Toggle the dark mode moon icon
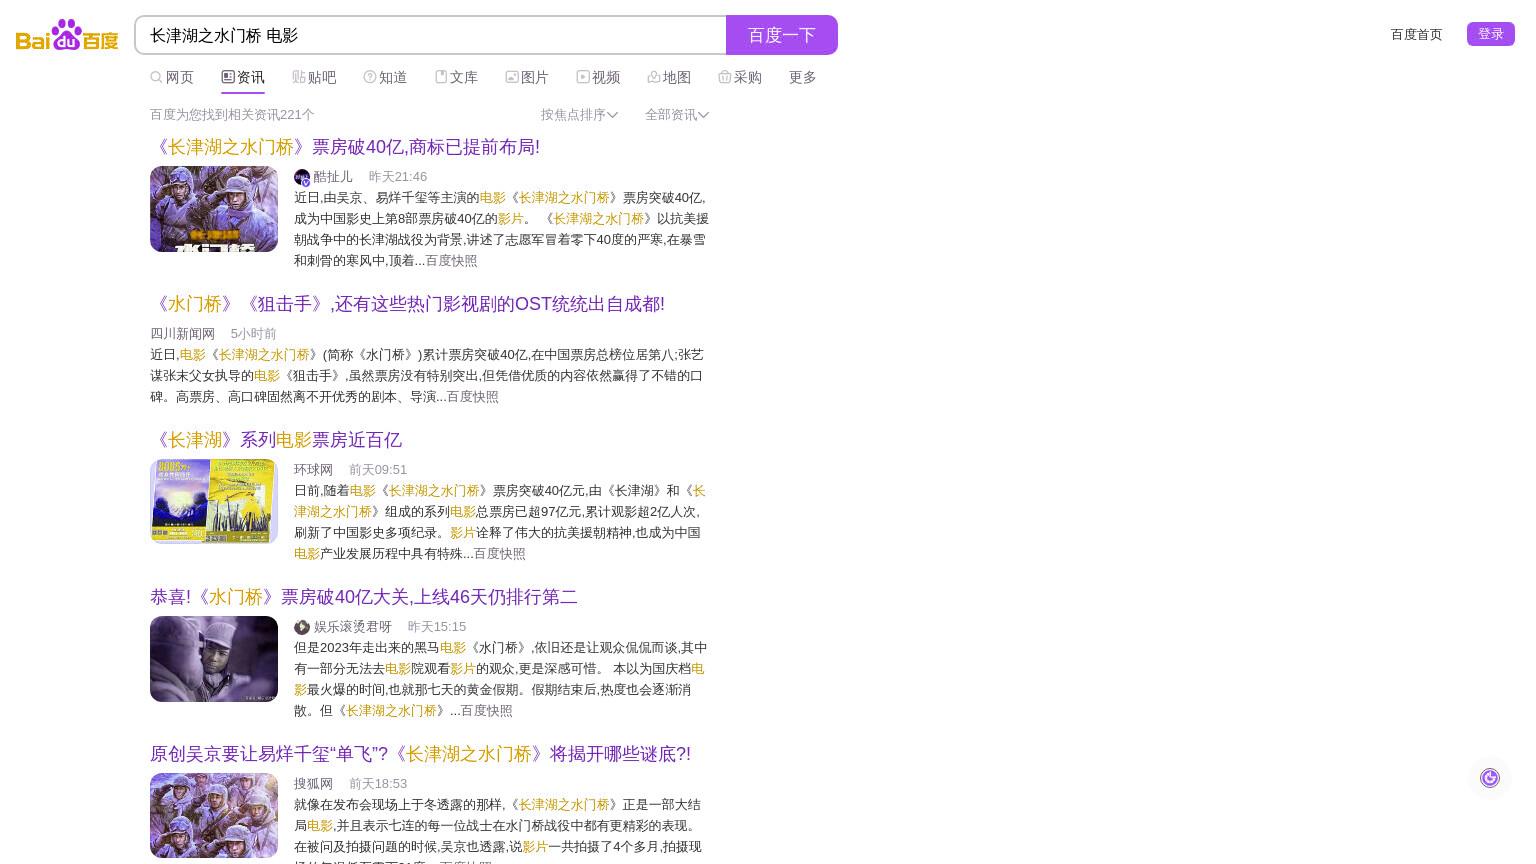This screenshot has height=864, width=1536. point(1490,778)
